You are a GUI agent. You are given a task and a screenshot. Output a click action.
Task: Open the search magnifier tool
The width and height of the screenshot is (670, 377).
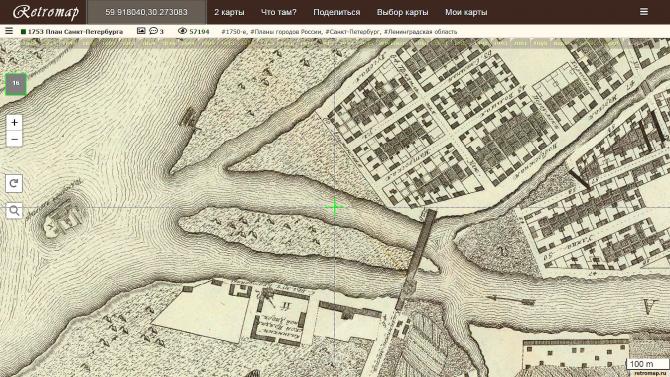14,211
